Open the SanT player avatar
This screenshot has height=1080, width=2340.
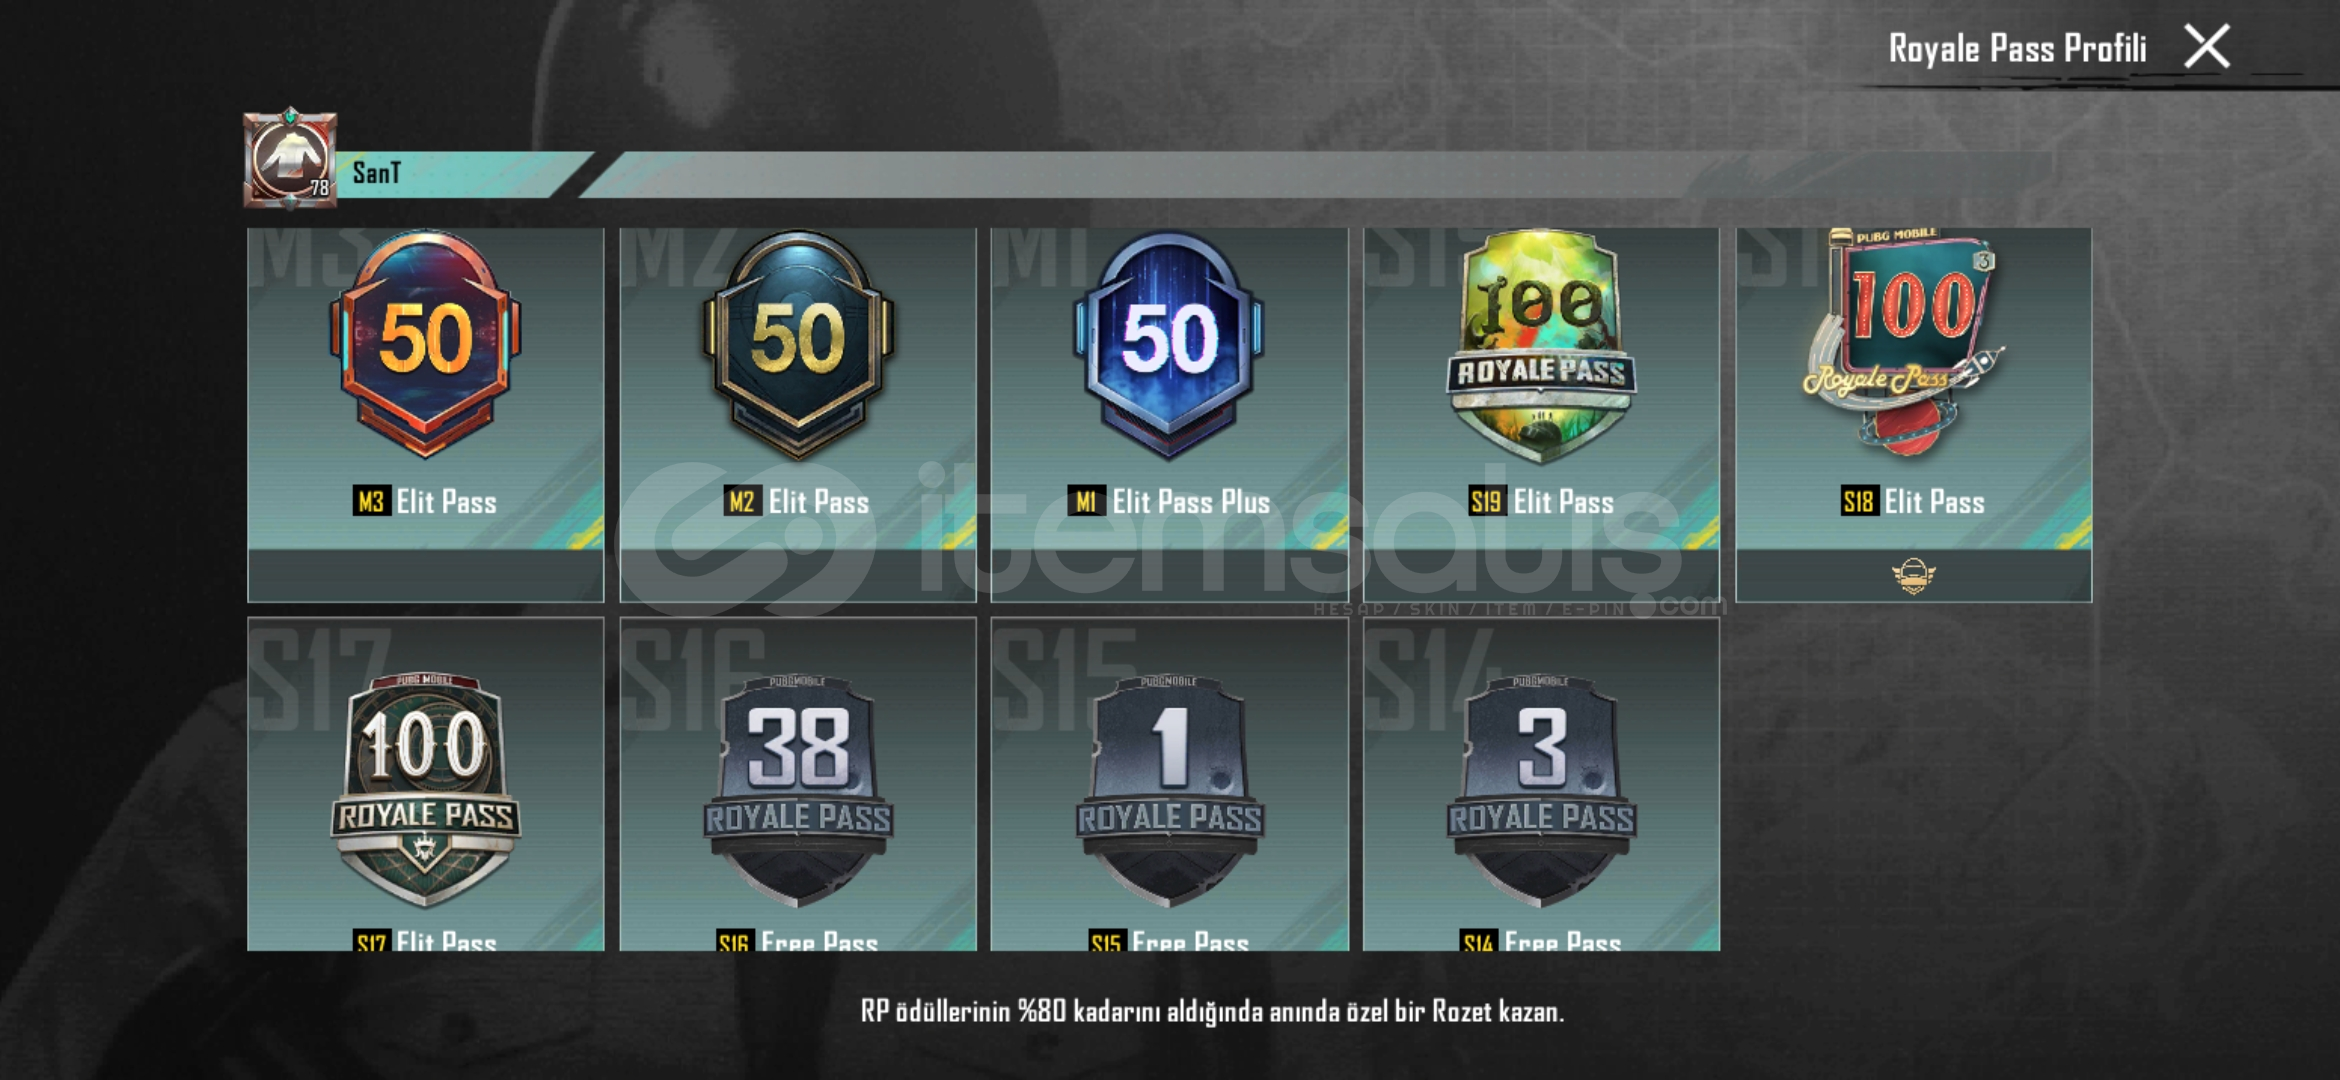pyautogui.click(x=290, y=158)
